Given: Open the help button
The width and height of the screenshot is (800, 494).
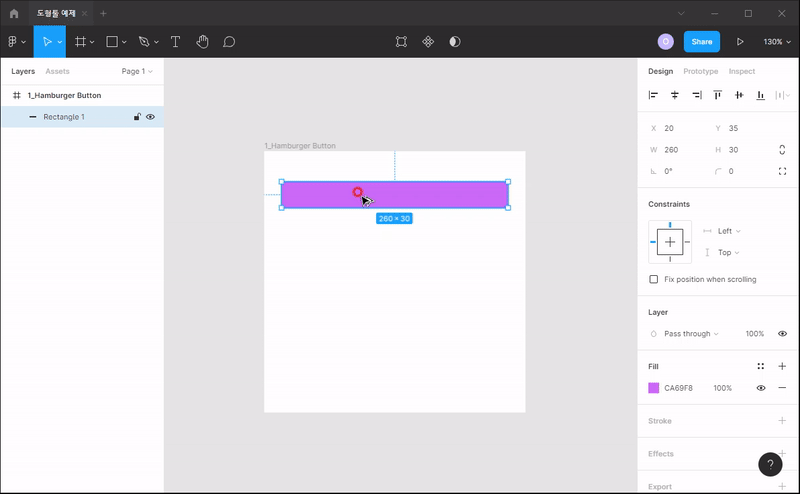Looking at the screenshot, I should (x=770, y=464).
